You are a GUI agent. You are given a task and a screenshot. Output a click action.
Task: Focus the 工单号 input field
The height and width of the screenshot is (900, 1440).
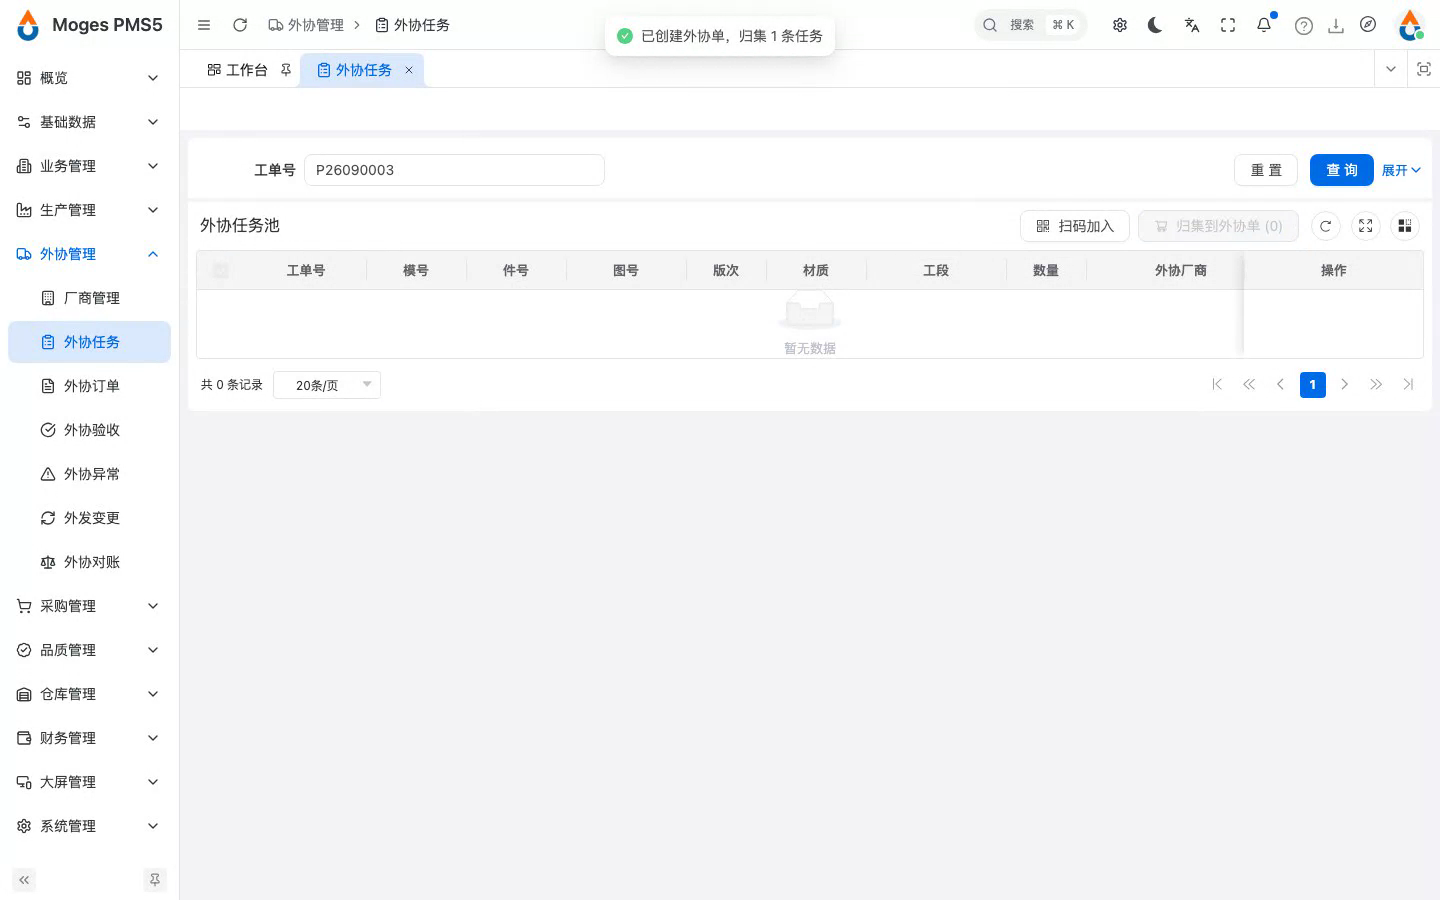point(454,170)
